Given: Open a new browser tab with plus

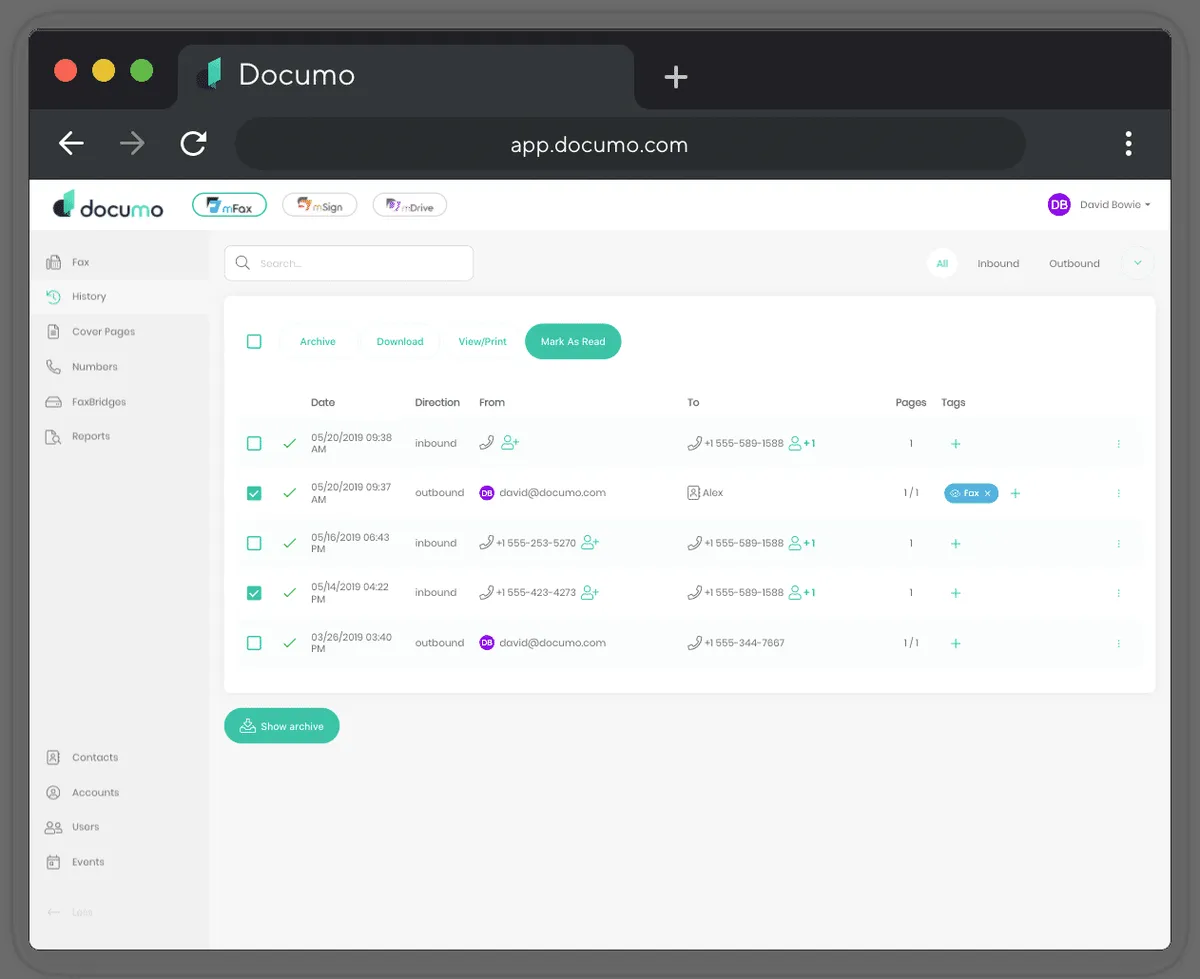Looking at the screenshot, I should [x=676, y=77].
